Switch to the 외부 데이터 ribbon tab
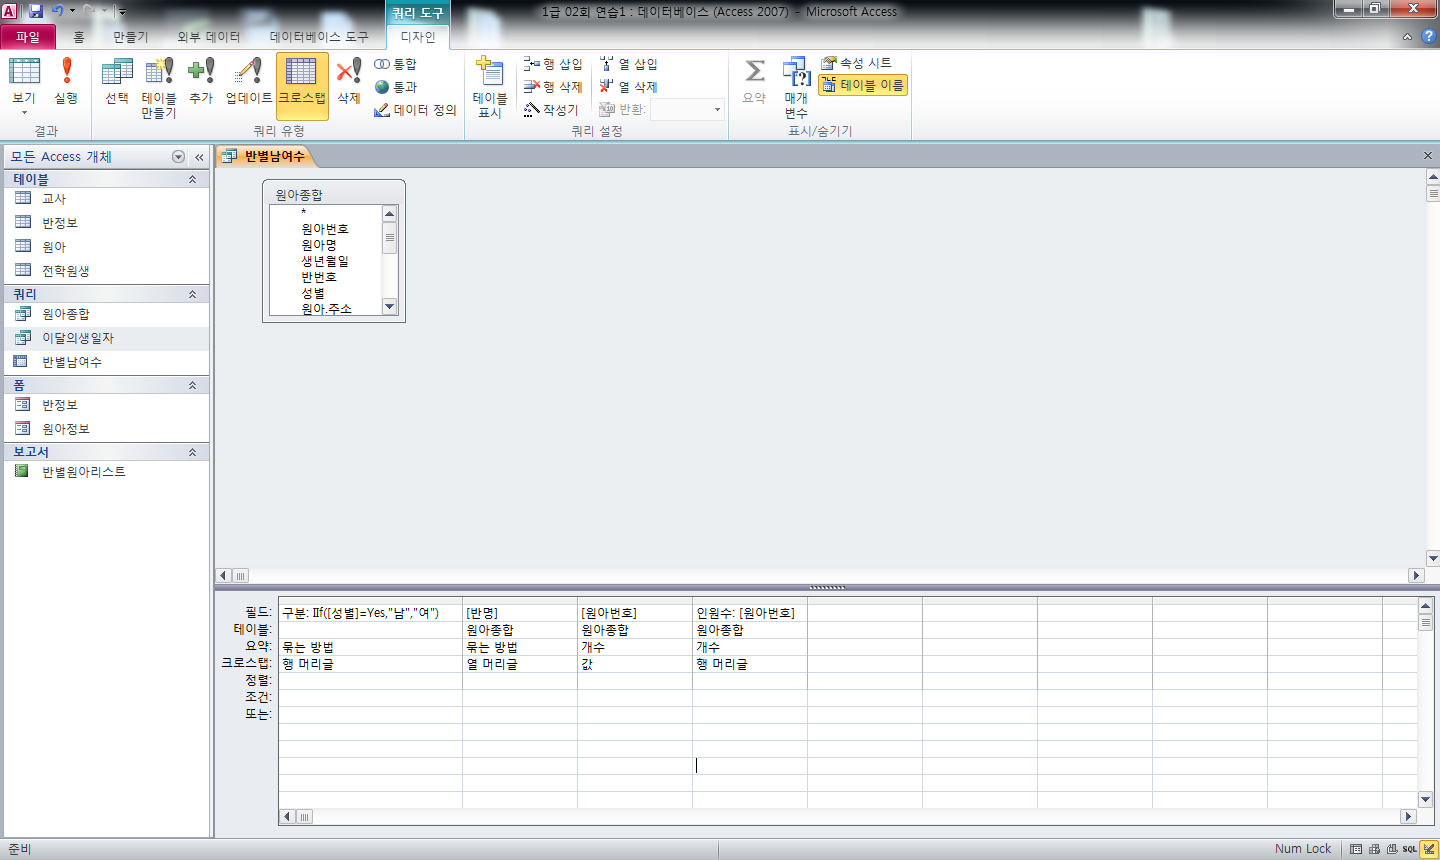 (209, 37)
